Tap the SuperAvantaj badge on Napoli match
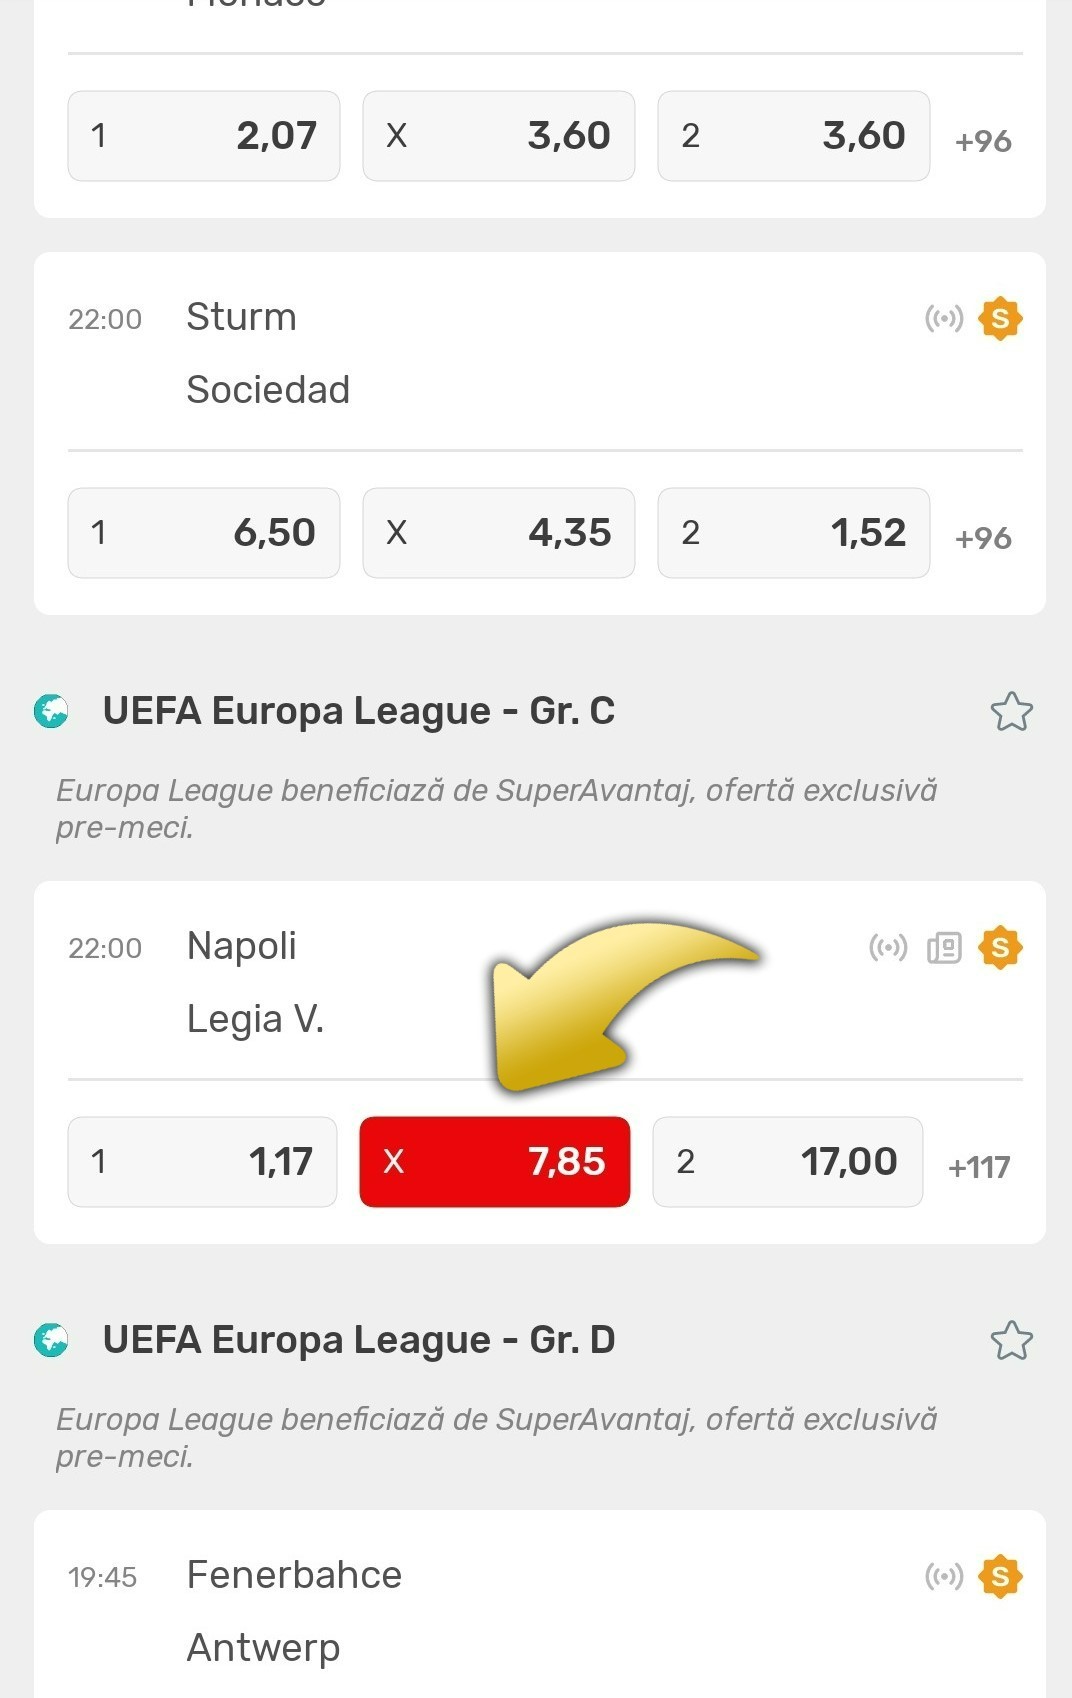 point(1000,947)
